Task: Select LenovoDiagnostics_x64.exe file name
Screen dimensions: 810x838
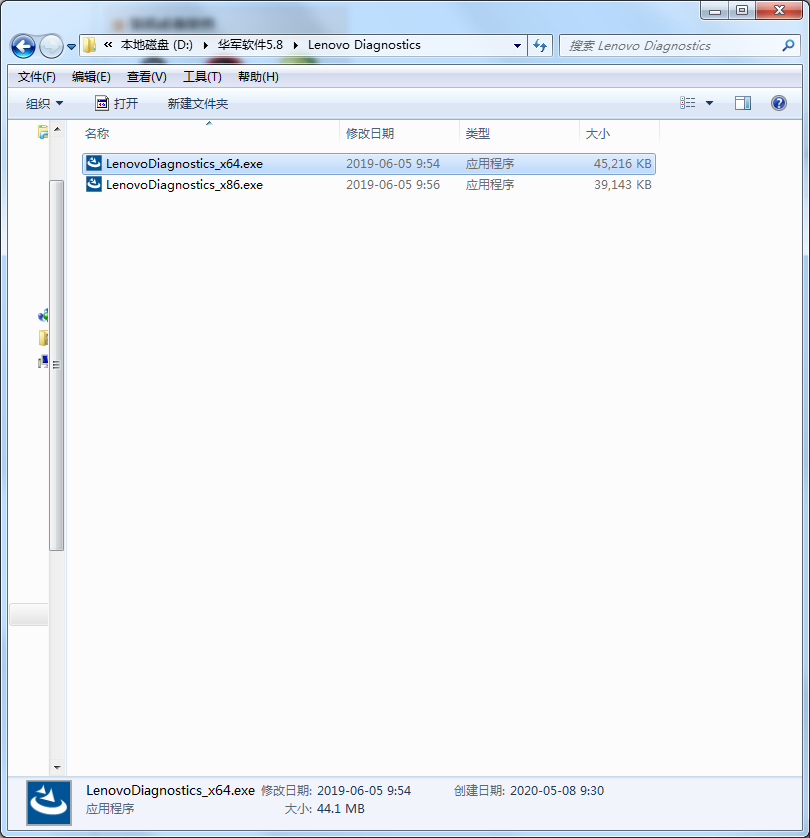Action: (x=184, y=164)
